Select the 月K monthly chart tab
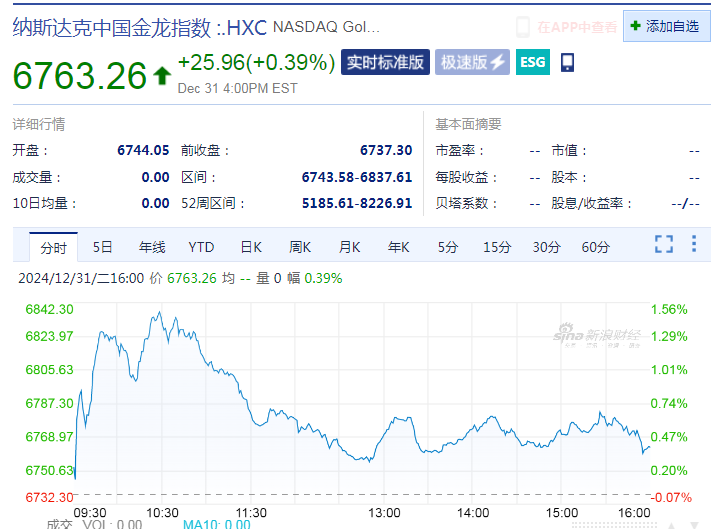Viewport: 712px width, 529px height. tap(349, 247)
